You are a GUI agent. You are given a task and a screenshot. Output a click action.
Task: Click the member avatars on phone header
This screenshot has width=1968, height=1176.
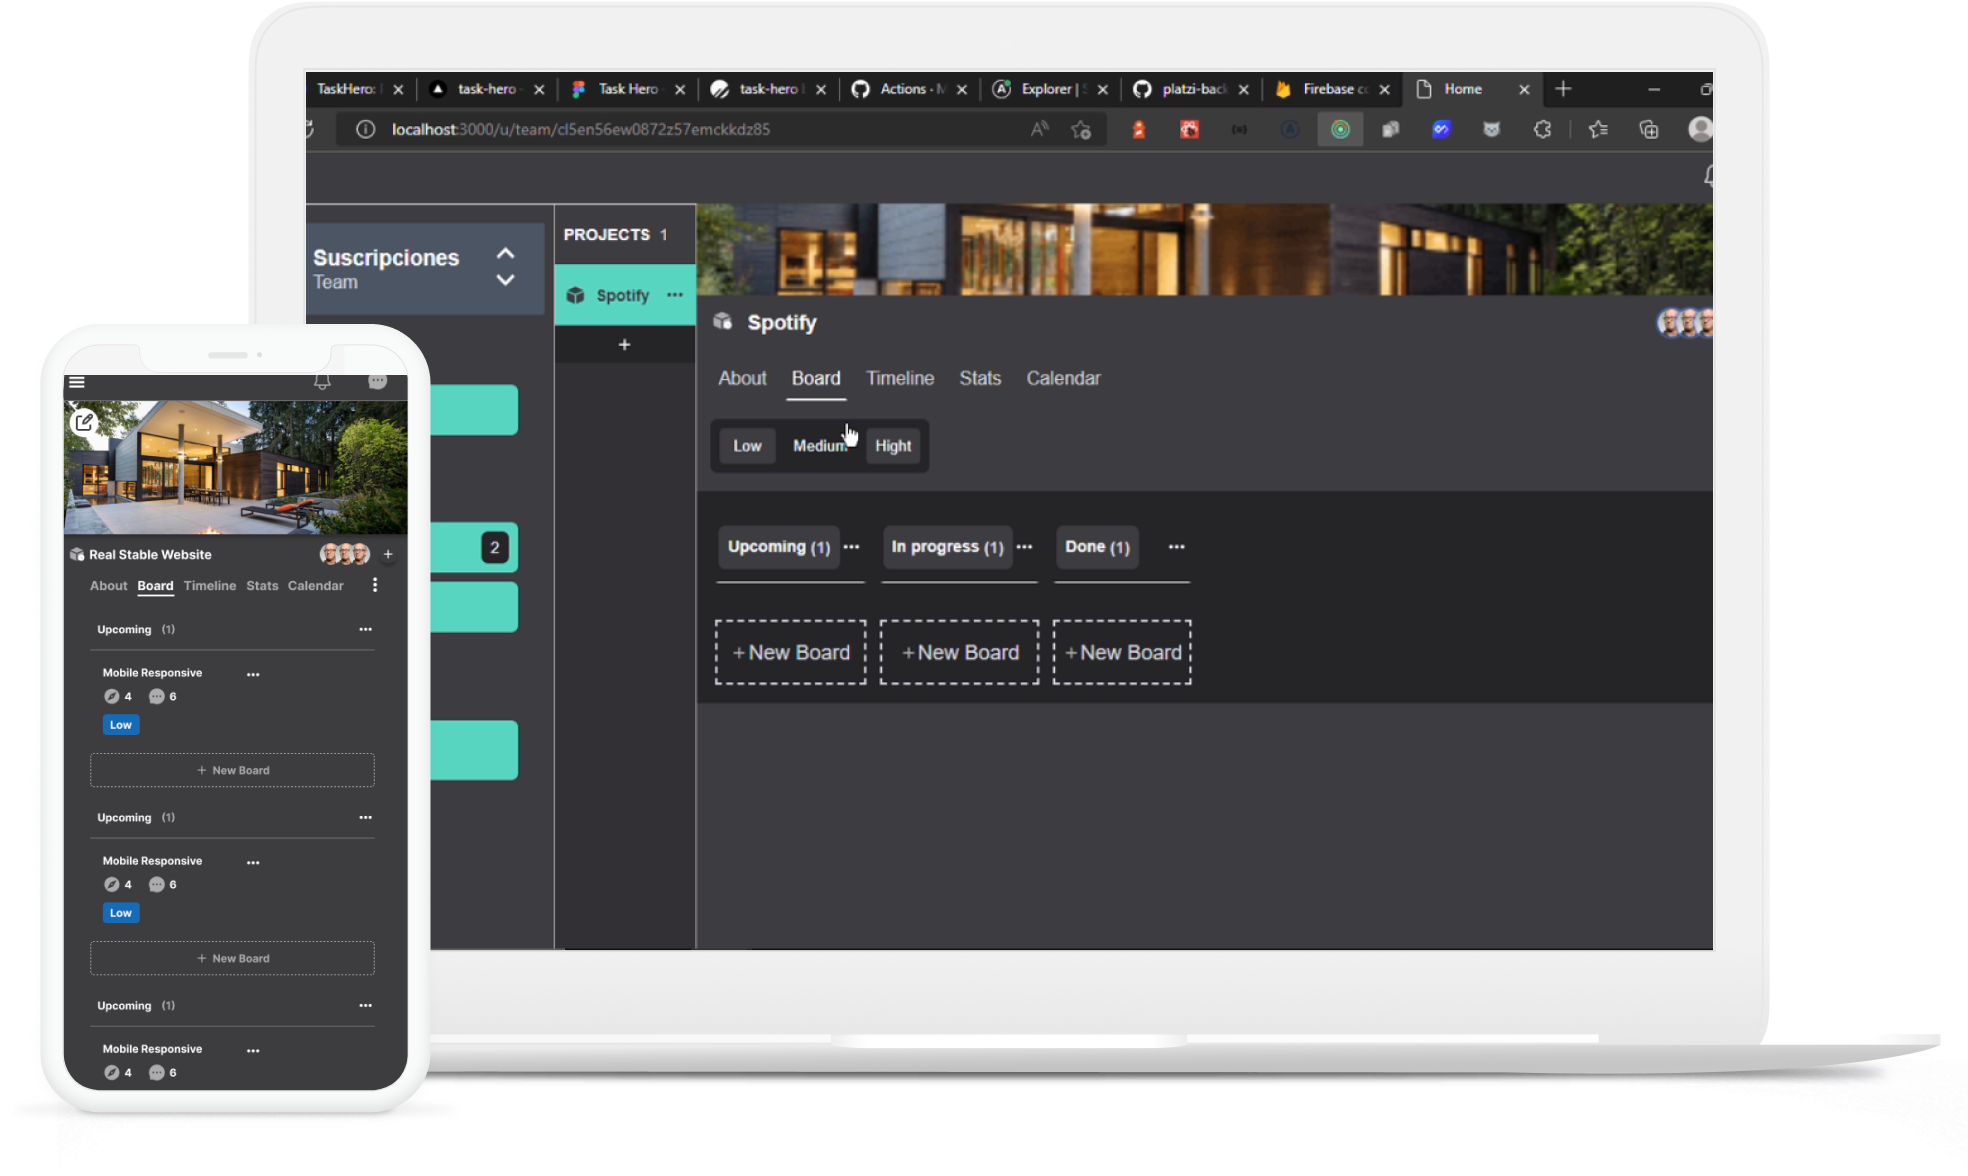345,554
